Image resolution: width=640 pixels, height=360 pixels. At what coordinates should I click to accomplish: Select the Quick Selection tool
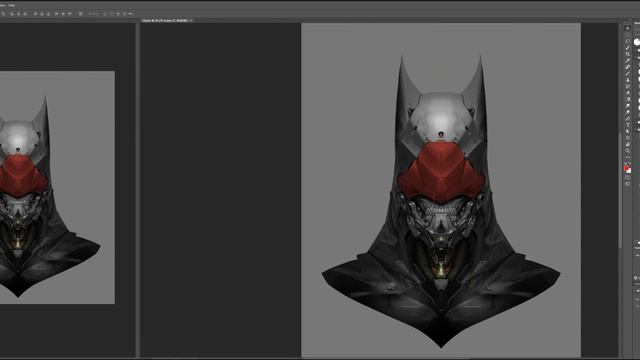627,47
